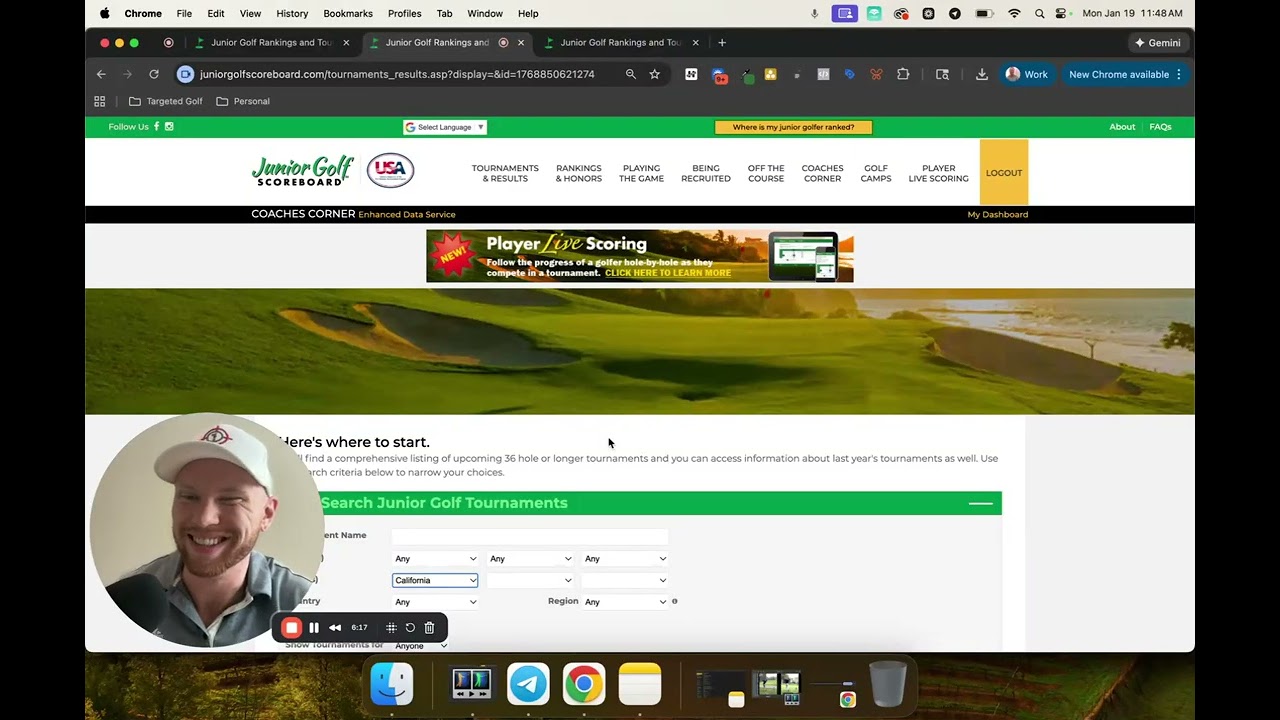Open the Anyone dropdown for Show Tournaments

point(421,646)
